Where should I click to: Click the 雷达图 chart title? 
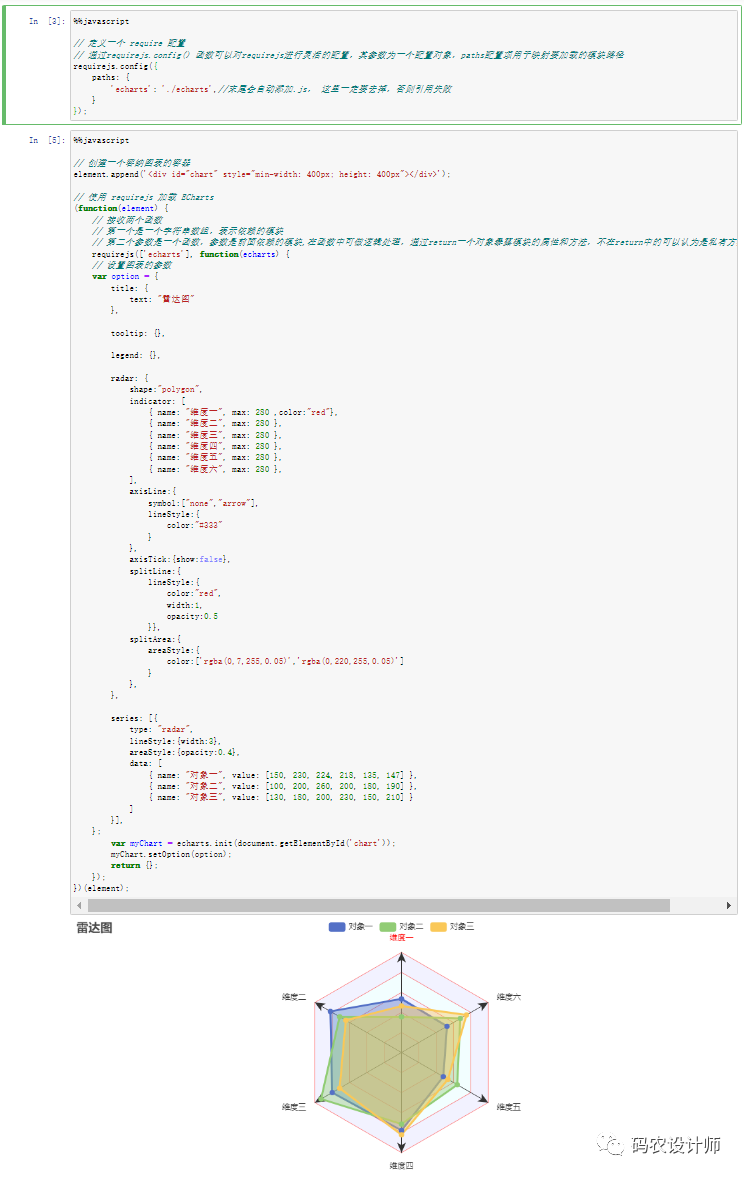pos(94,928)
